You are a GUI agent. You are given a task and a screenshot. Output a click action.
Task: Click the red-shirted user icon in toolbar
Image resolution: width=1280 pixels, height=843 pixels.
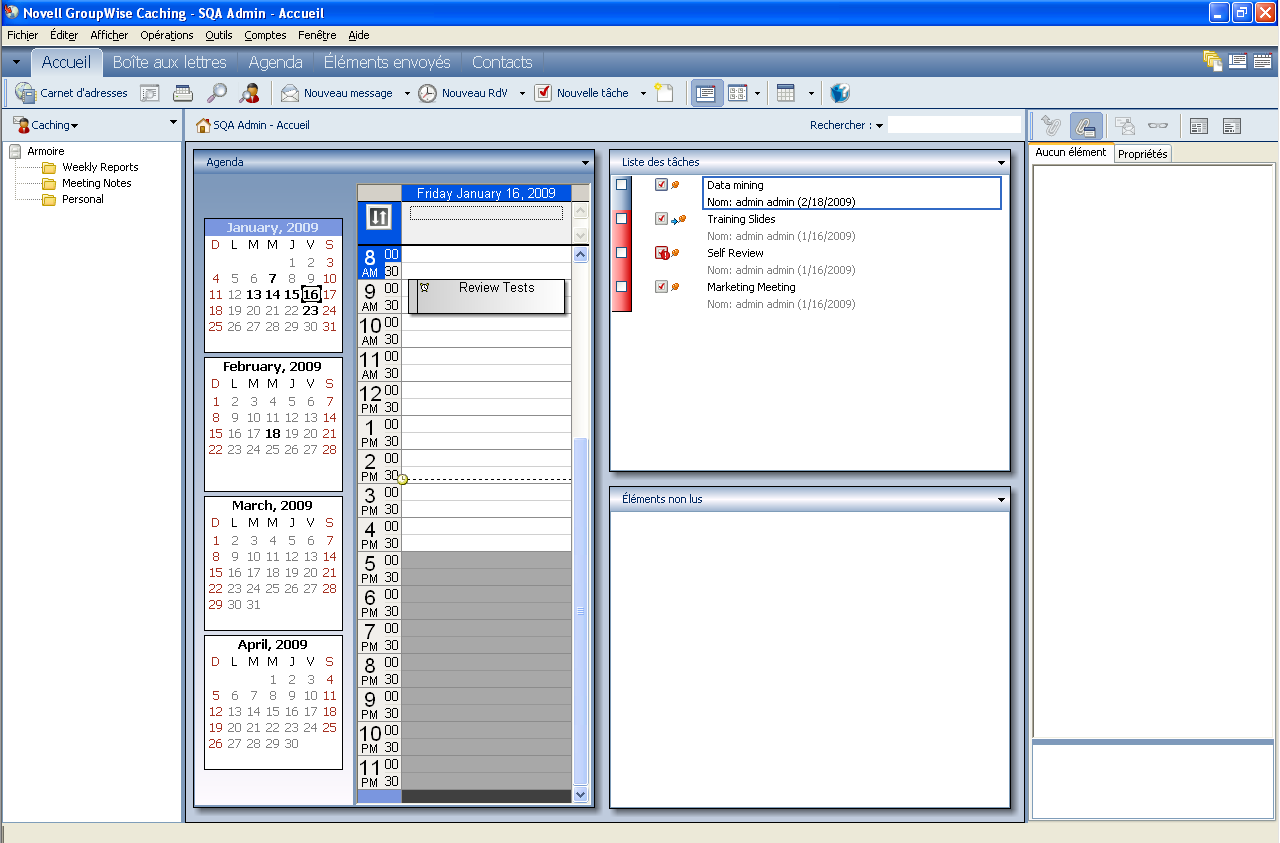(249, 93)
